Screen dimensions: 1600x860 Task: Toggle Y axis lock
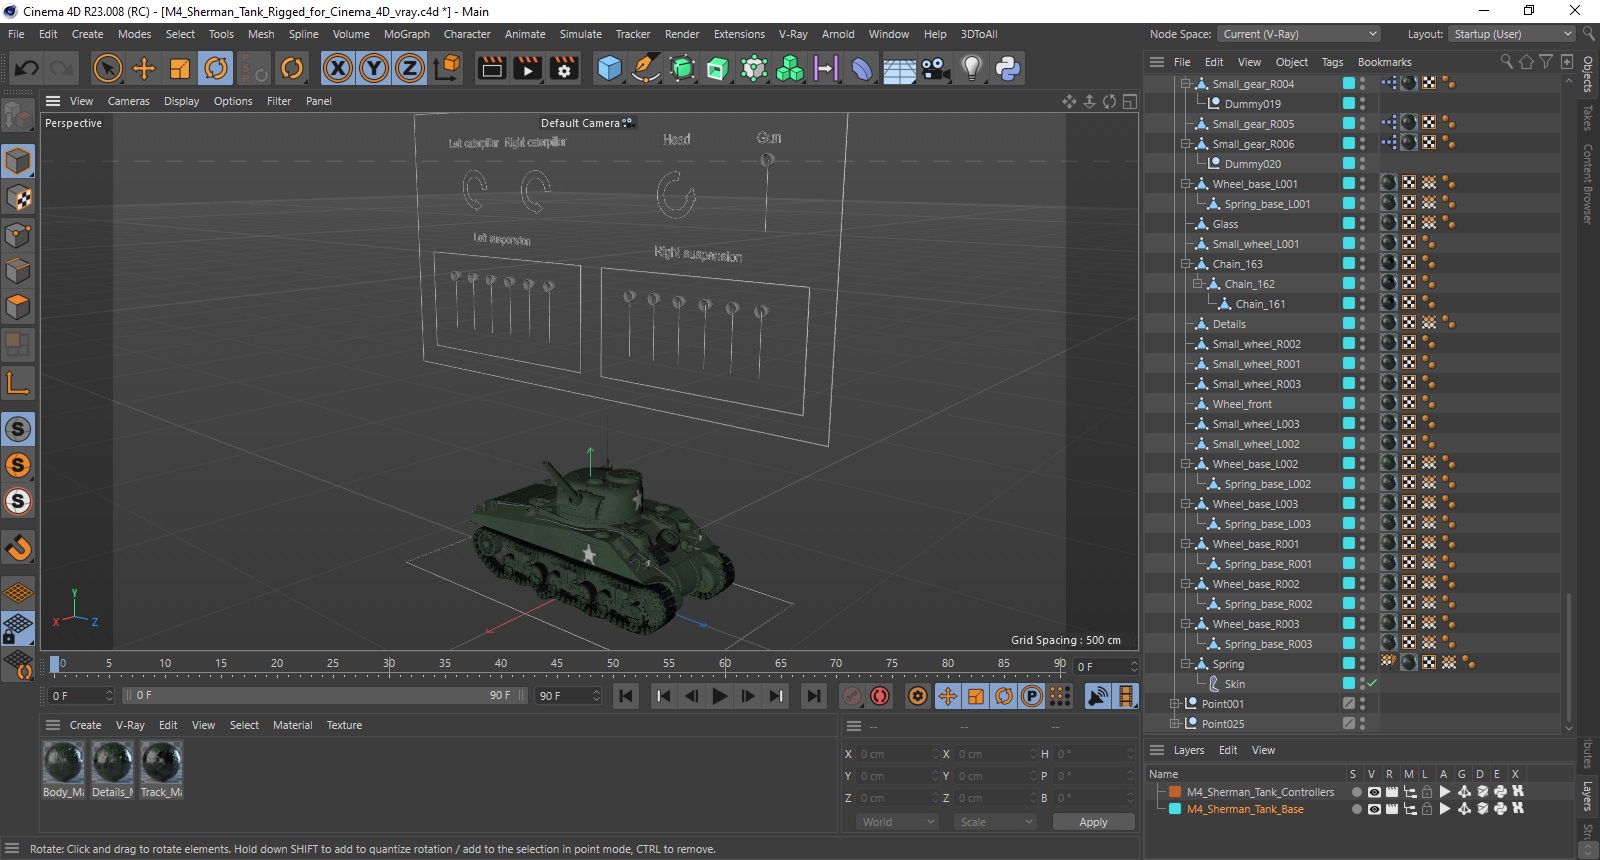pos(374,68)
